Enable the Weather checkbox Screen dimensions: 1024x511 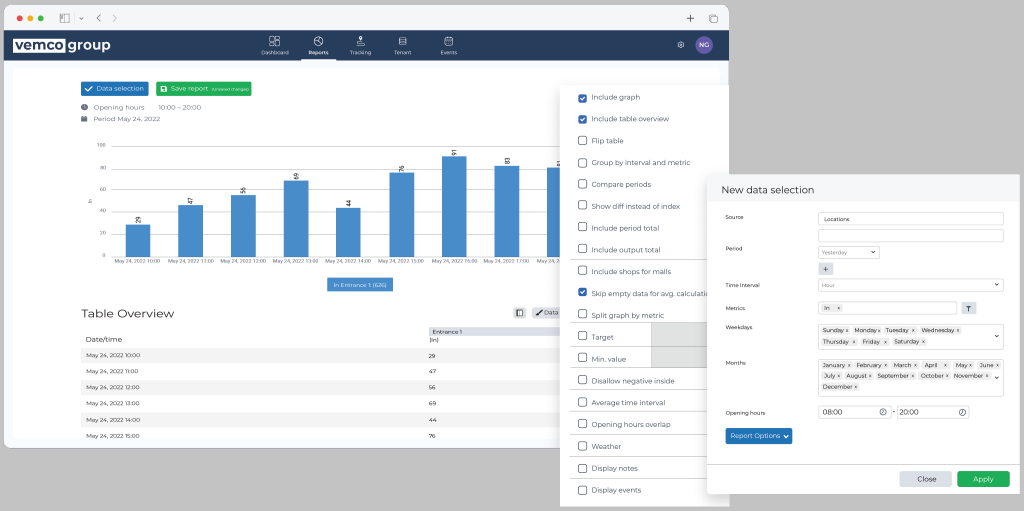(x=583, y=446)
